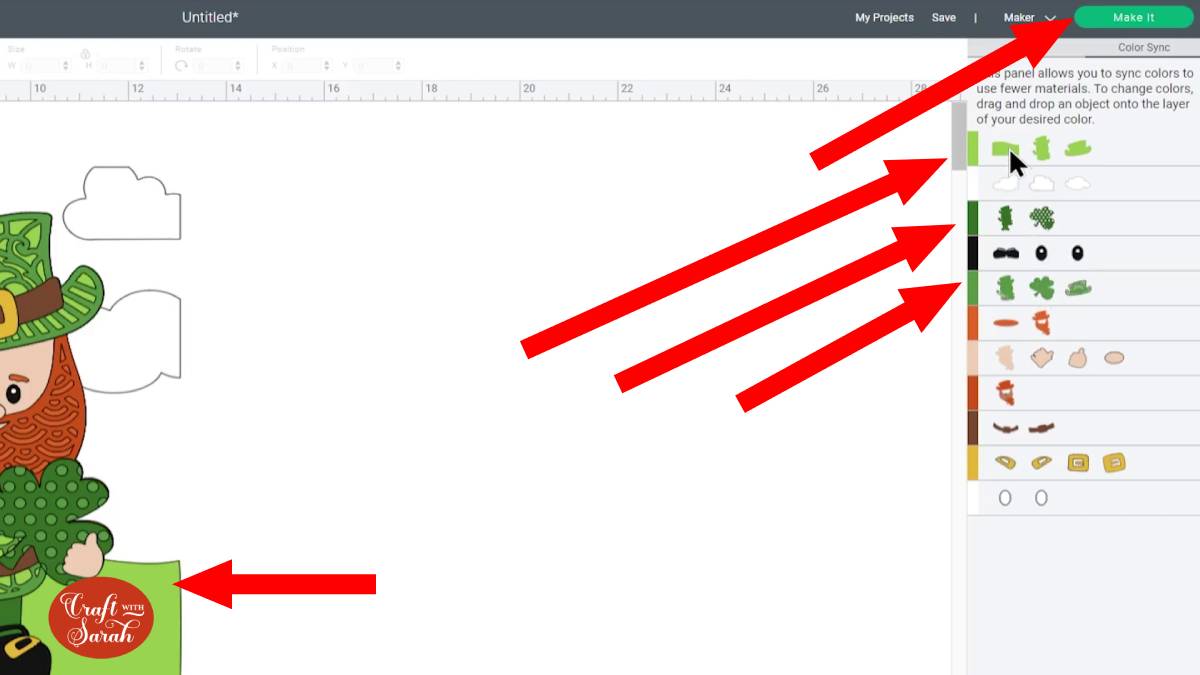Viewport: 1200px width, 675px height.
Task: Click the Width value stepper arrows
Action: pos(66,64)
